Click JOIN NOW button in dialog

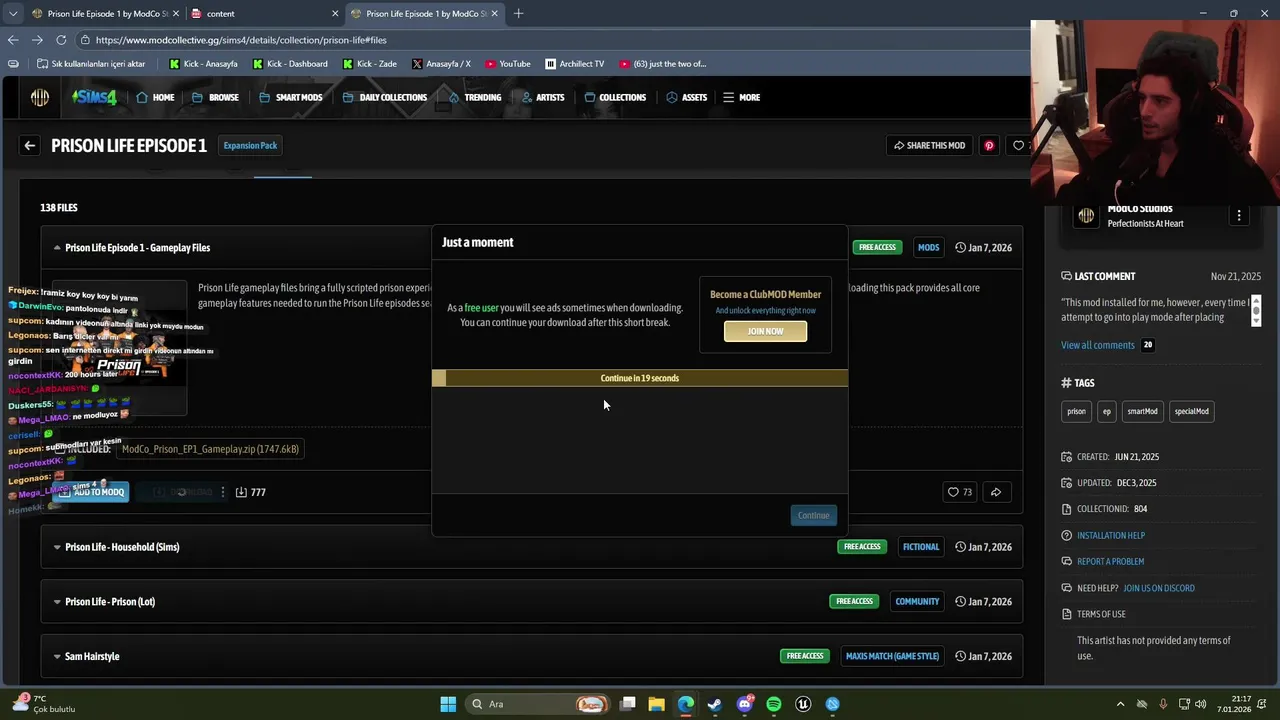[x=765, y=331]
